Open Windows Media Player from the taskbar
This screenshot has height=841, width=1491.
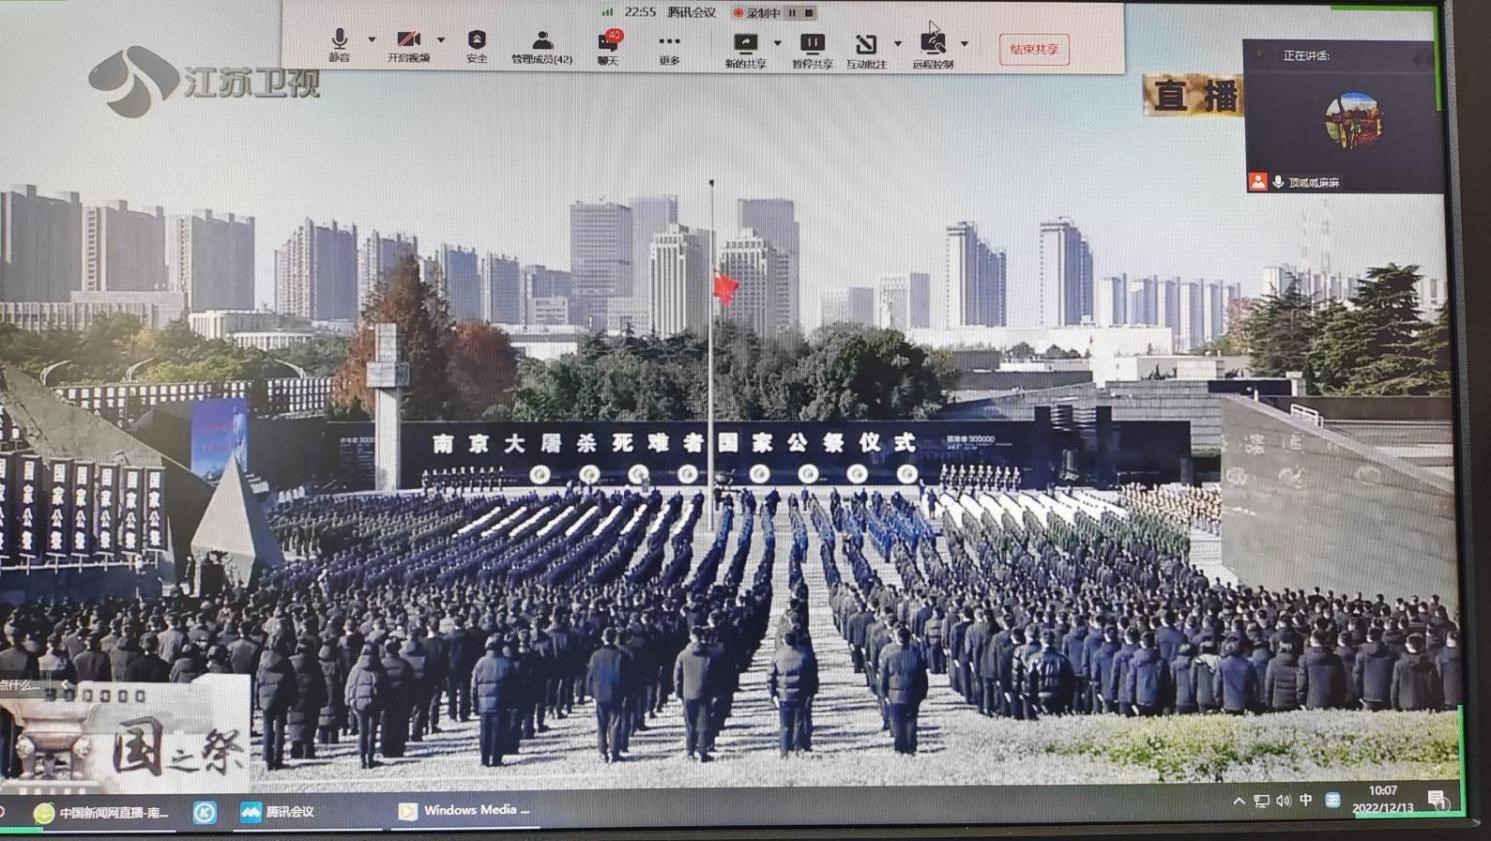coord(464,811)
